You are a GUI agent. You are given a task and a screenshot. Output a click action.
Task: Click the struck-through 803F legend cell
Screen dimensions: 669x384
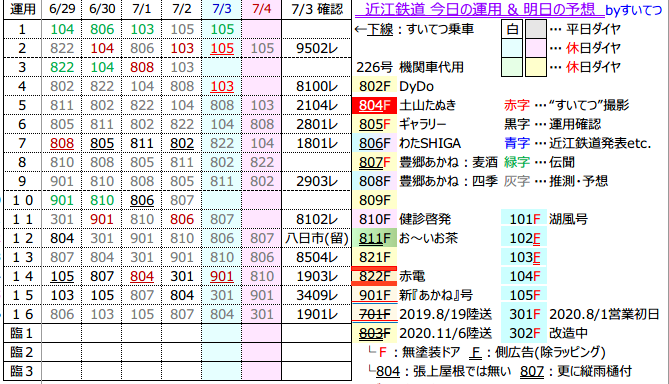(375, 333)
